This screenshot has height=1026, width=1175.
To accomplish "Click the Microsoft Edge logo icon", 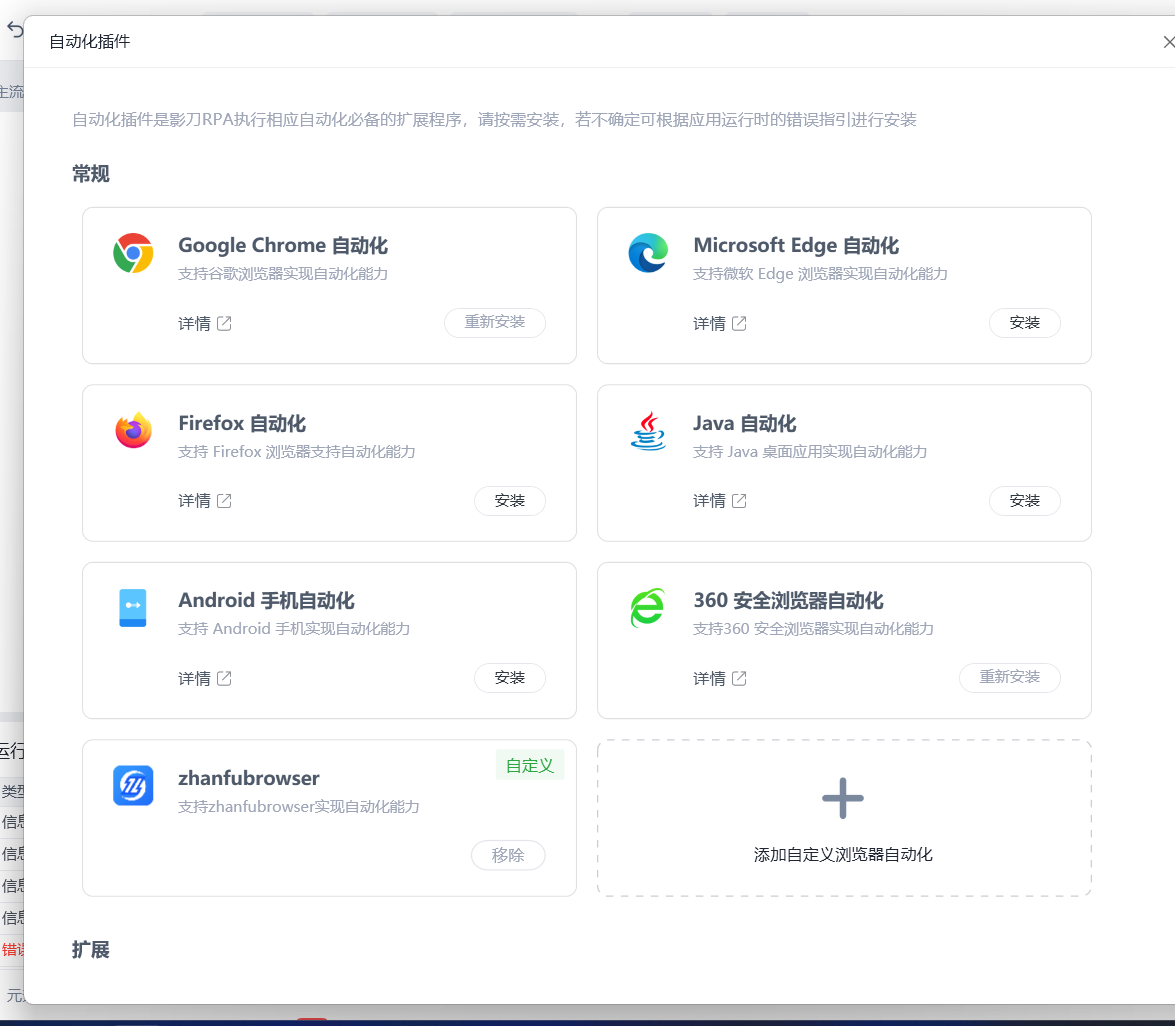I will click(648, 253).
